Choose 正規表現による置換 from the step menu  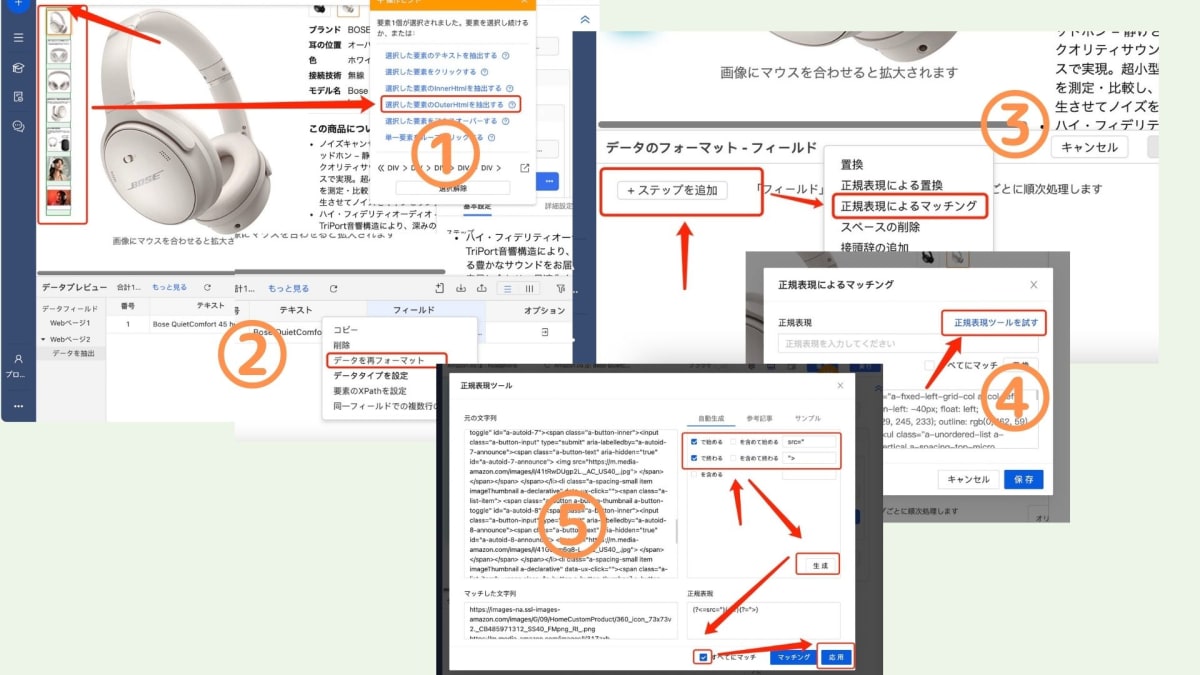(891, 185)
